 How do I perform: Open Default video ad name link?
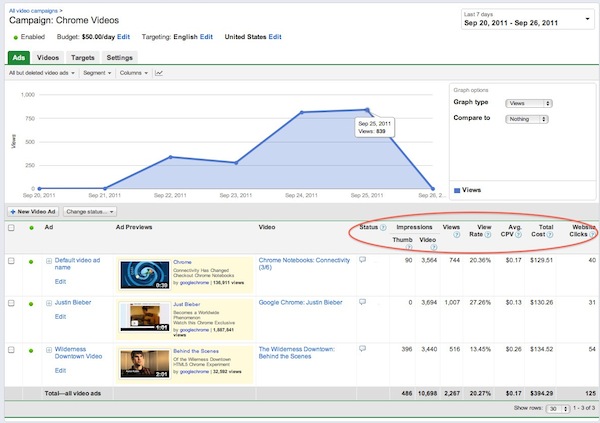77,264
